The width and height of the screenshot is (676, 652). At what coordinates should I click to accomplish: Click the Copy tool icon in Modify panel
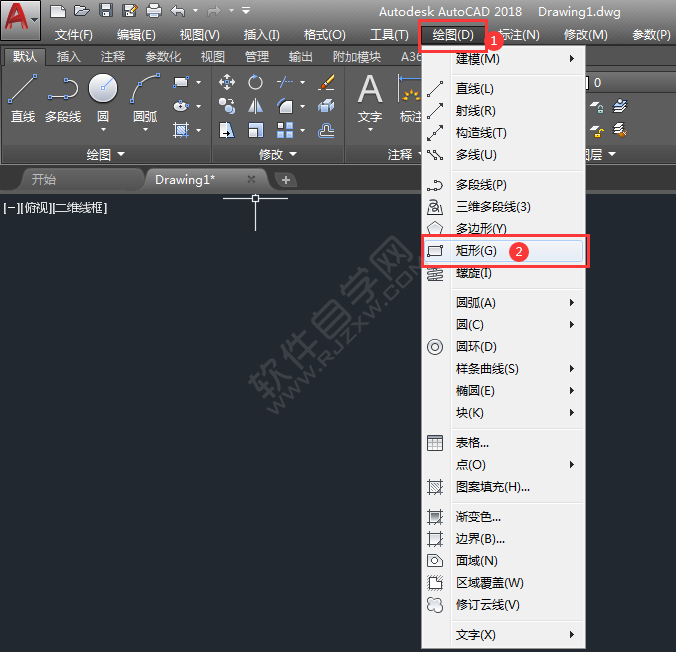tap(227, 106)
